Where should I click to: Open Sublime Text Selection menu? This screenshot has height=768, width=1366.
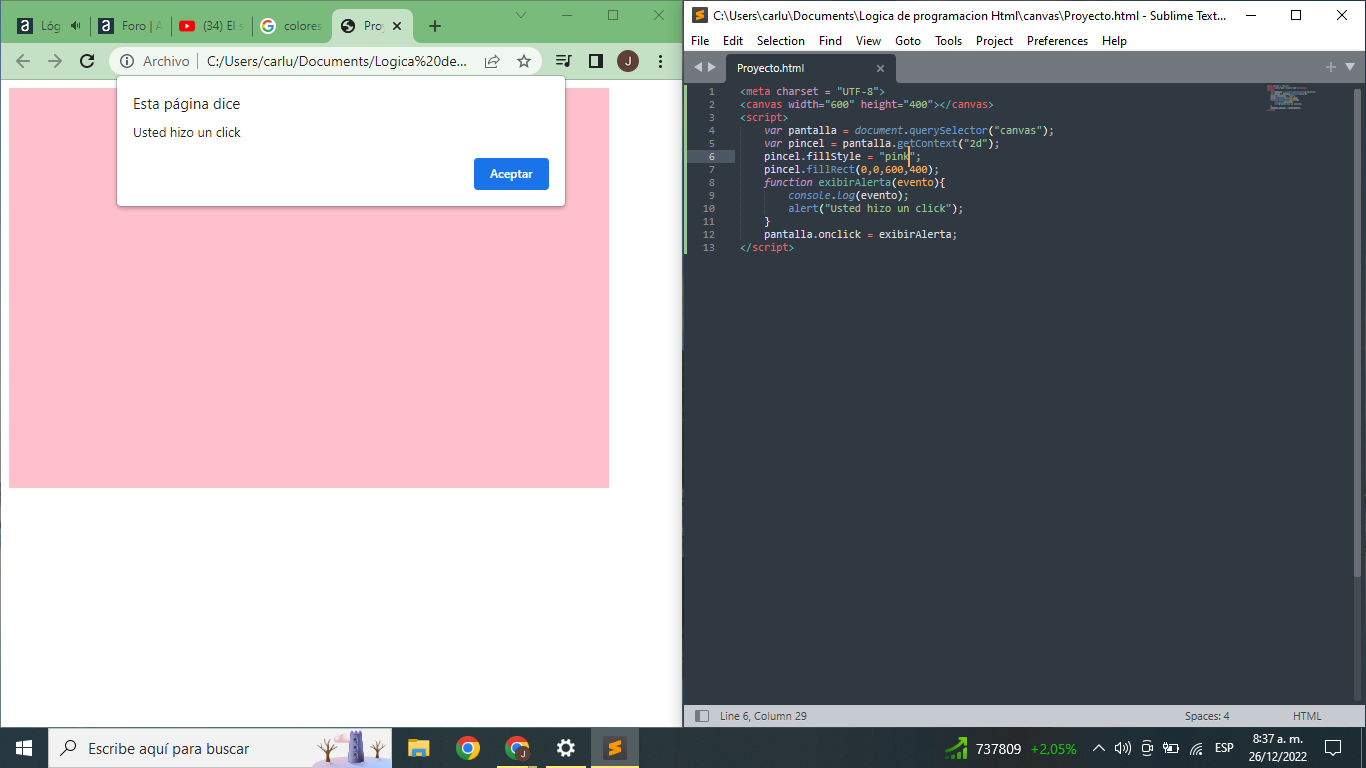click(x=781, y=41)
